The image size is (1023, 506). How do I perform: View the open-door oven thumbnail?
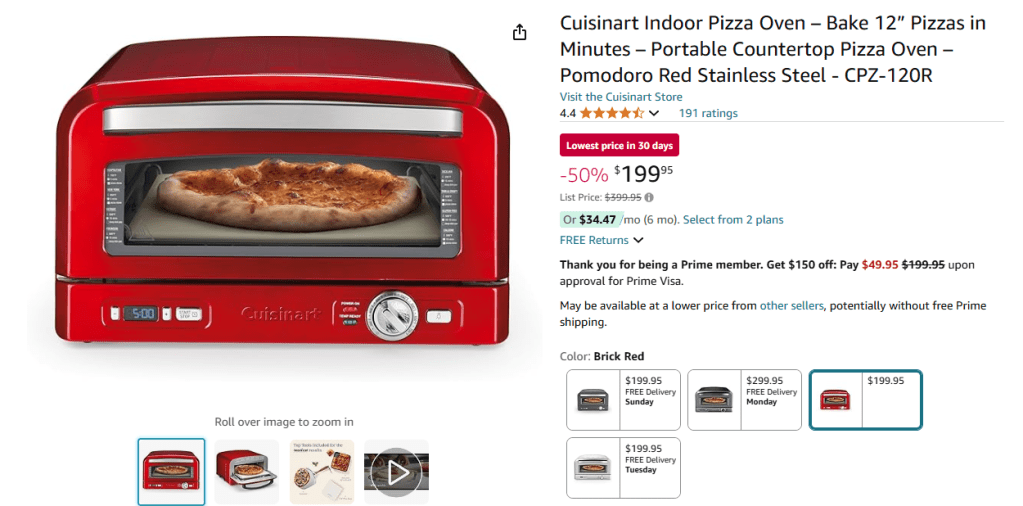point(246,471)
